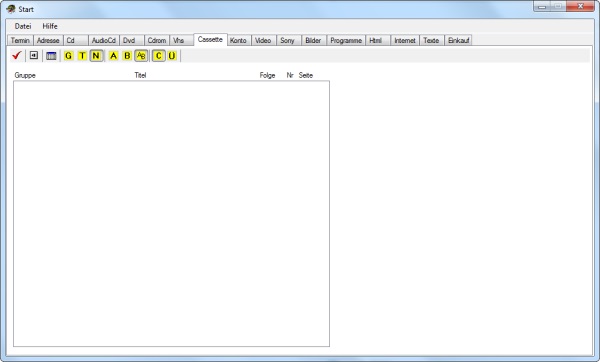Image resolution: width=600 pixels, height=362 pixels.
Task: Switch to the Sony tab
Action: pyautogui.click(x=289, y=40)
